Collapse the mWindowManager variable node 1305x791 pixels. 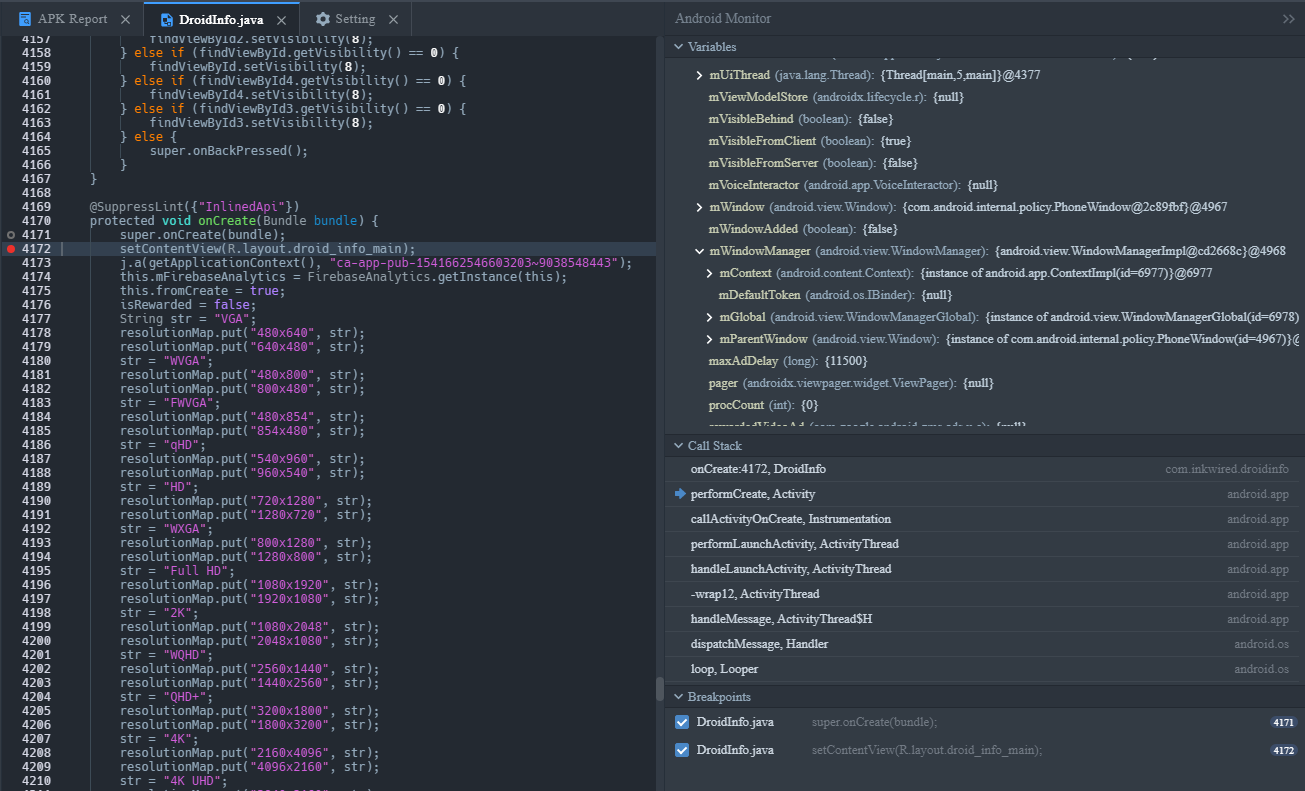[x=699, y=251]
